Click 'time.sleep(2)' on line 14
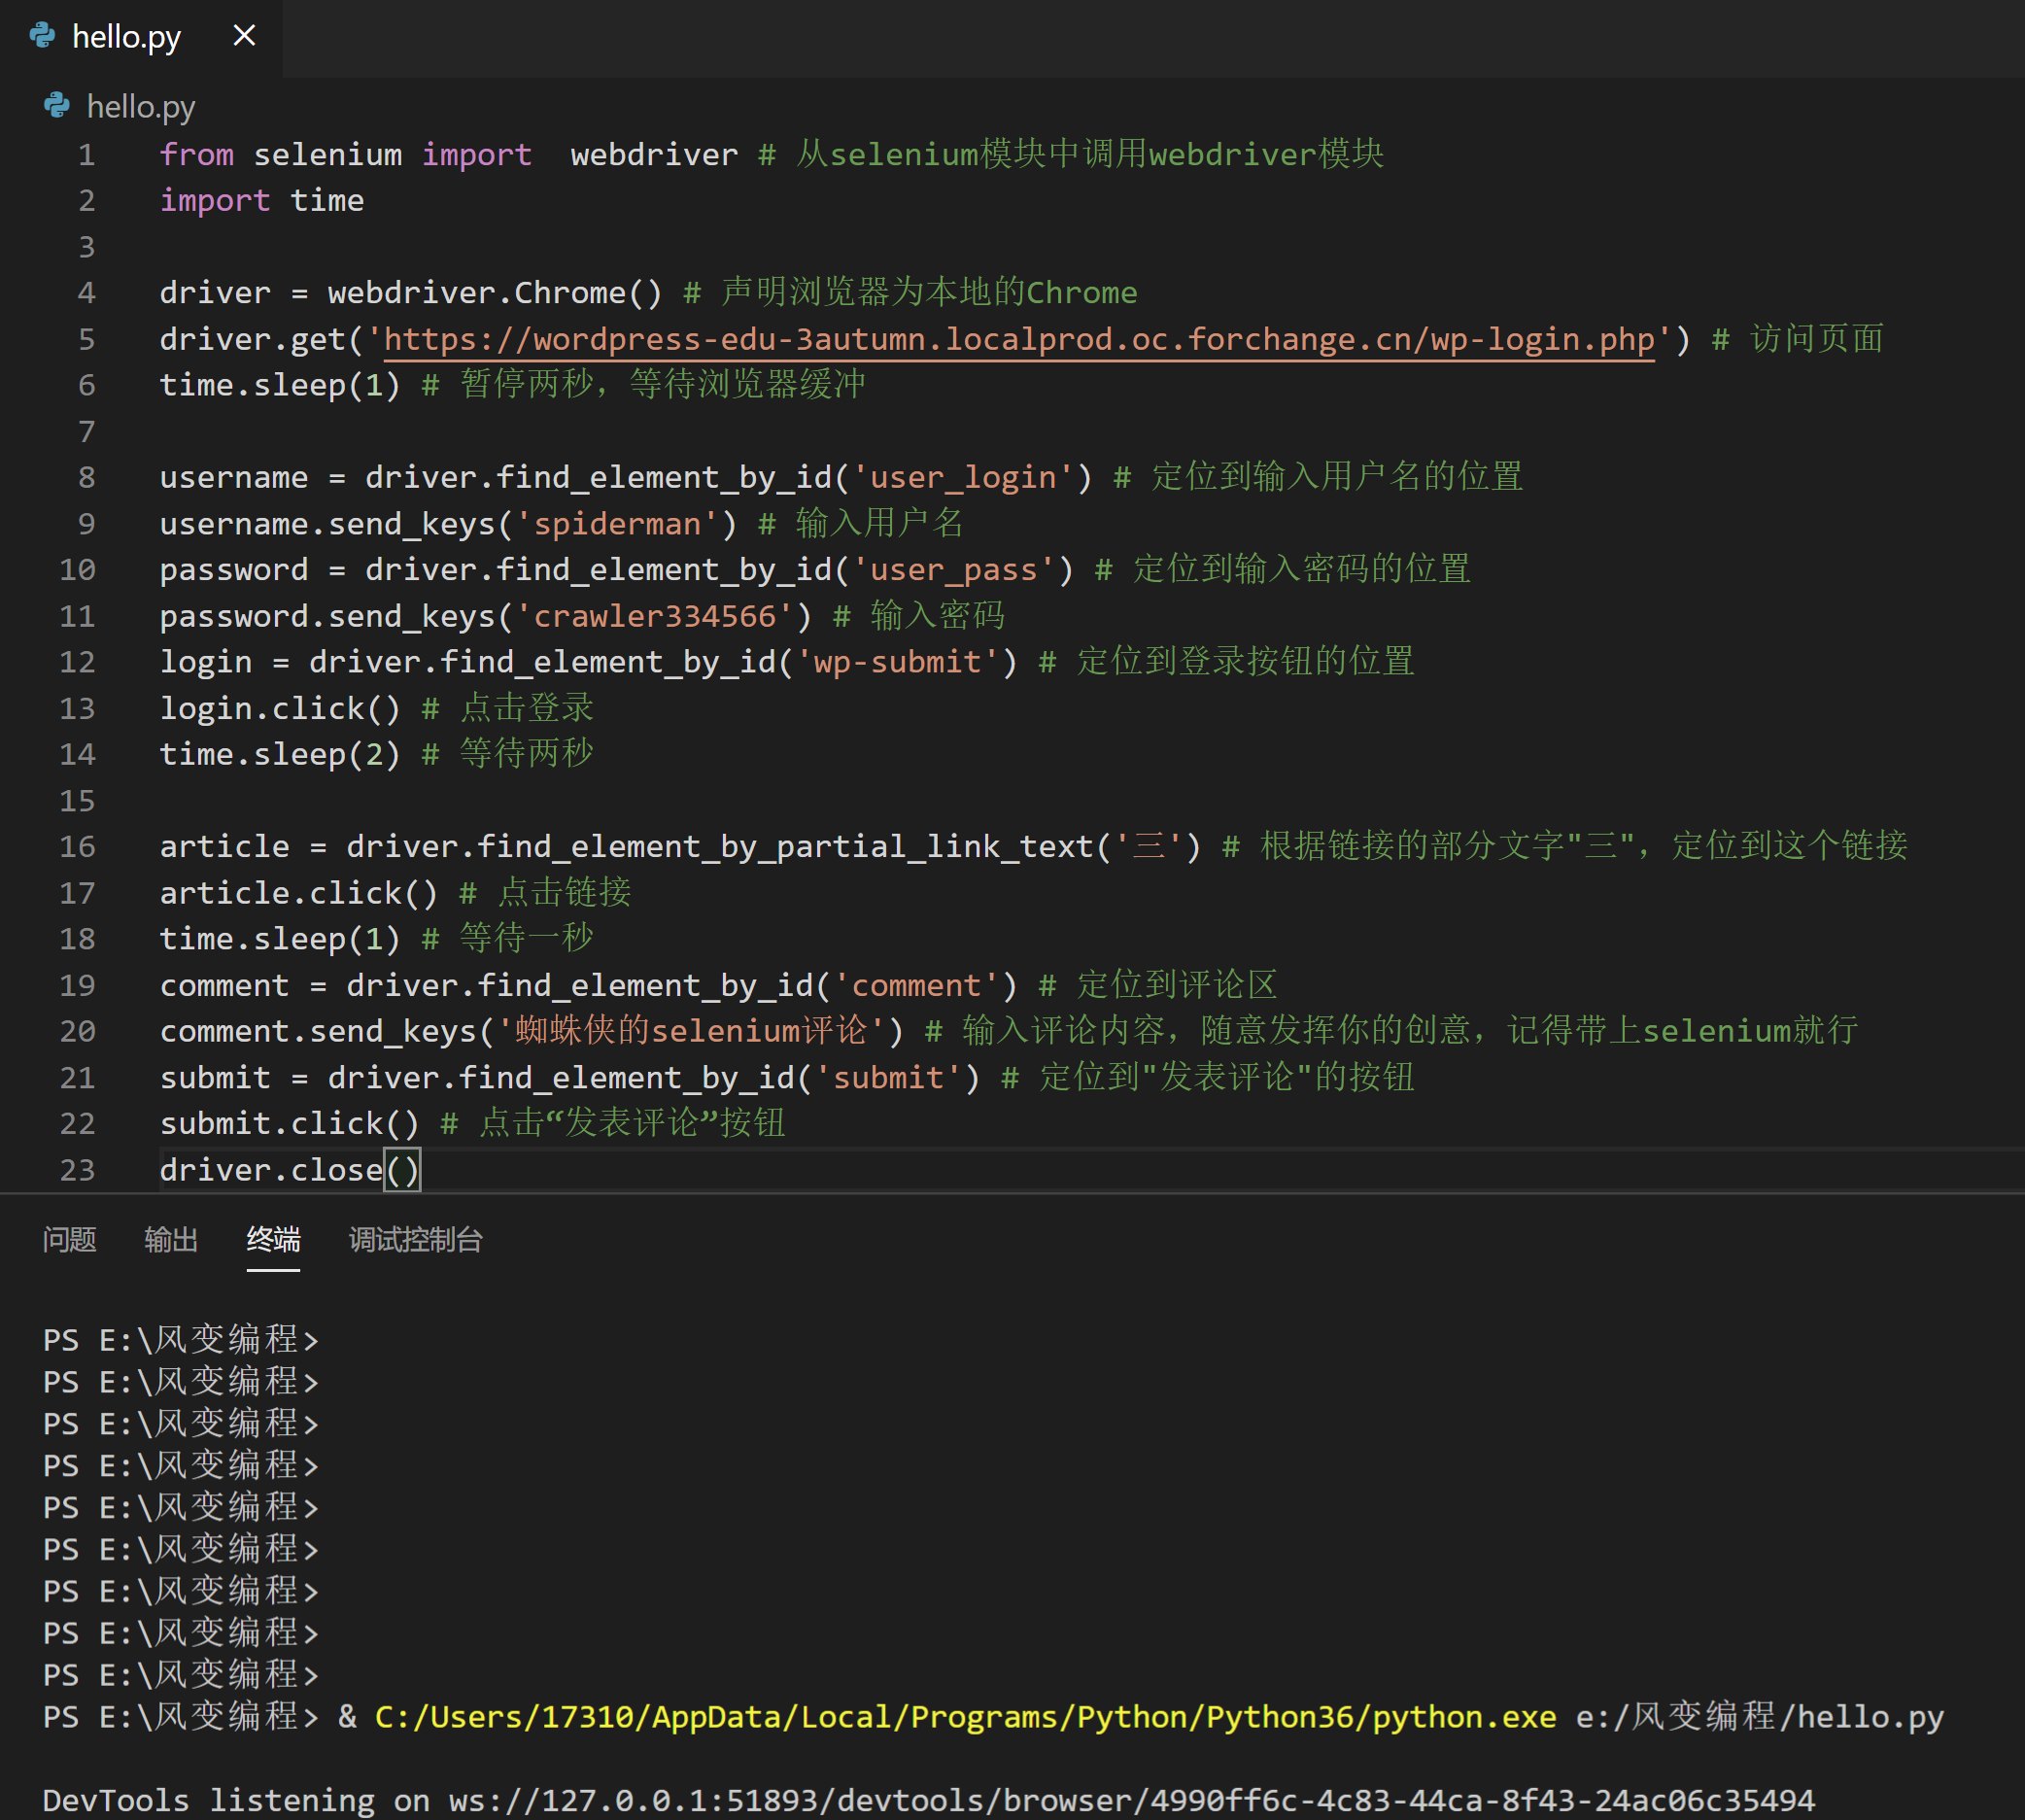This screenshot has height=1820, width=2025. 280,754
